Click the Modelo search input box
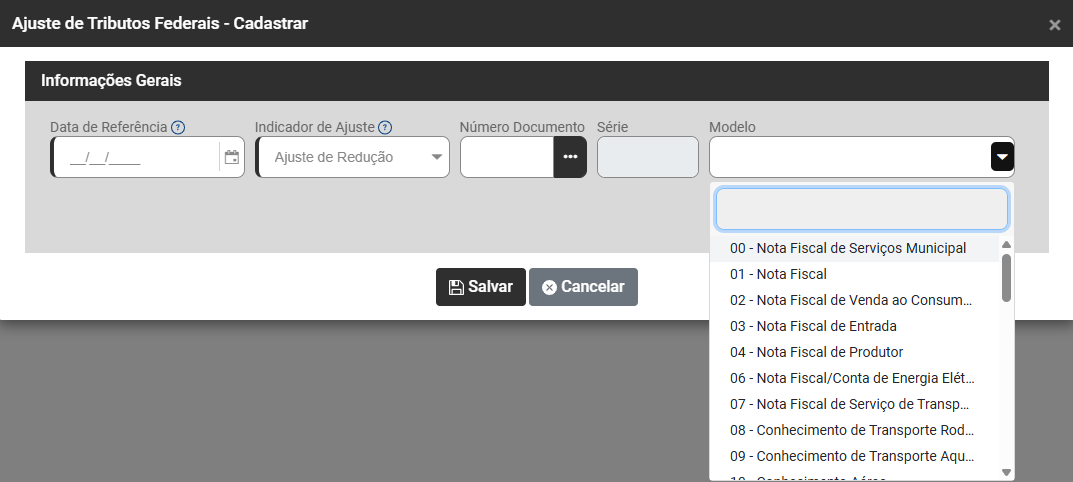The image size is (1073, 482). pyautogui.click(x=861, y=210)
